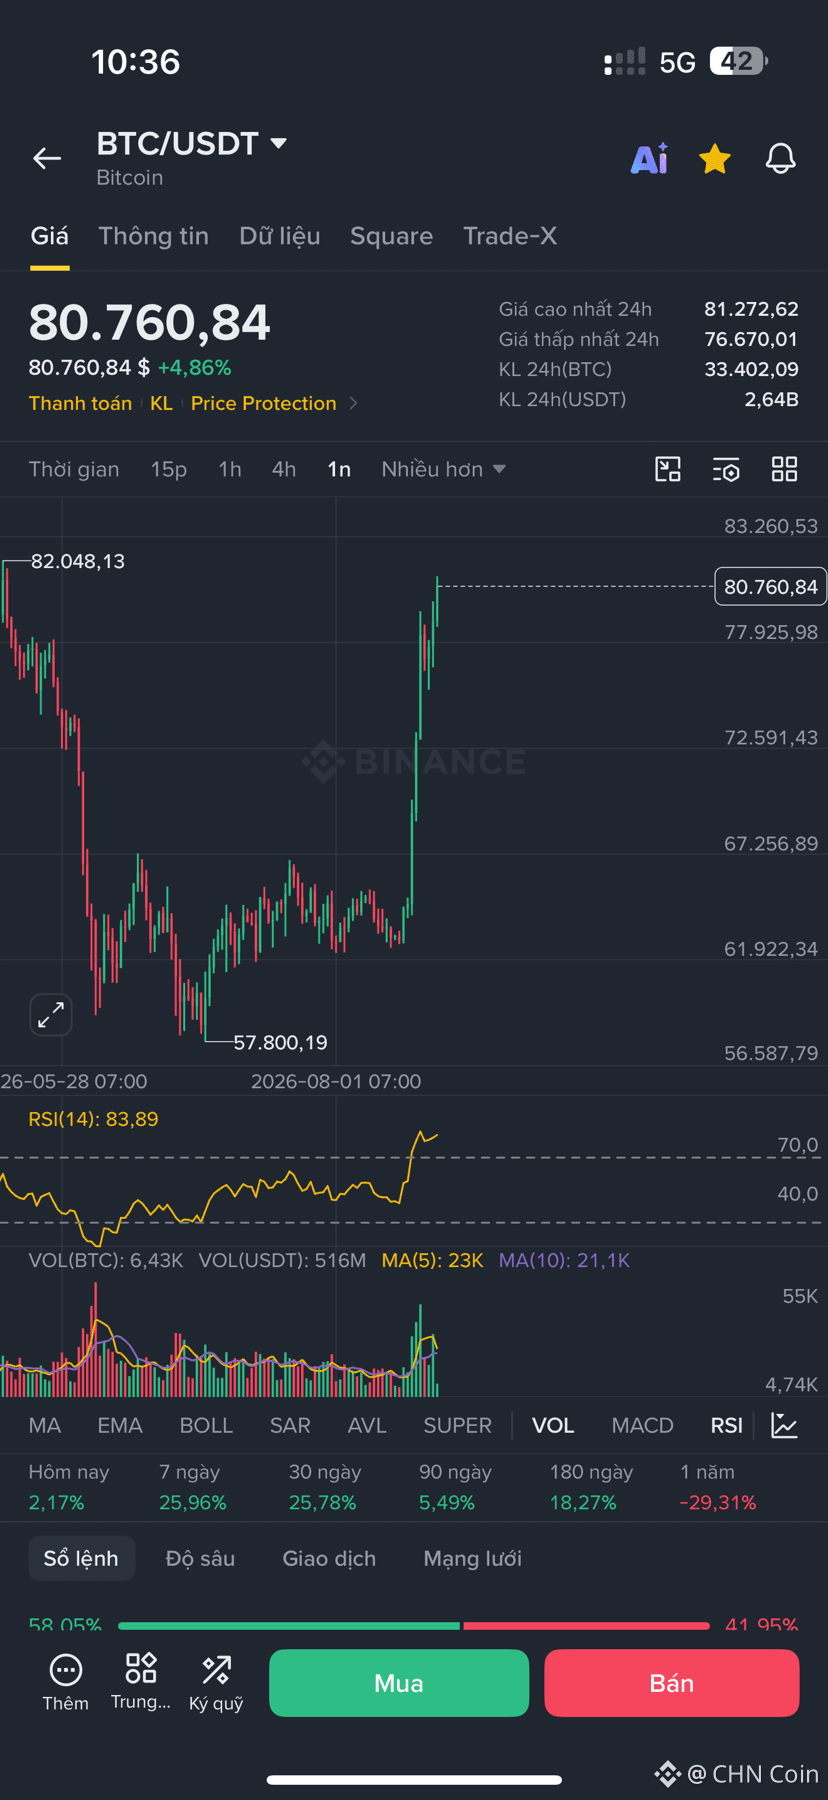Expand the Nhiều hơn timeframe dropdown
The image size is (828, 1800).
click(443, 469)
